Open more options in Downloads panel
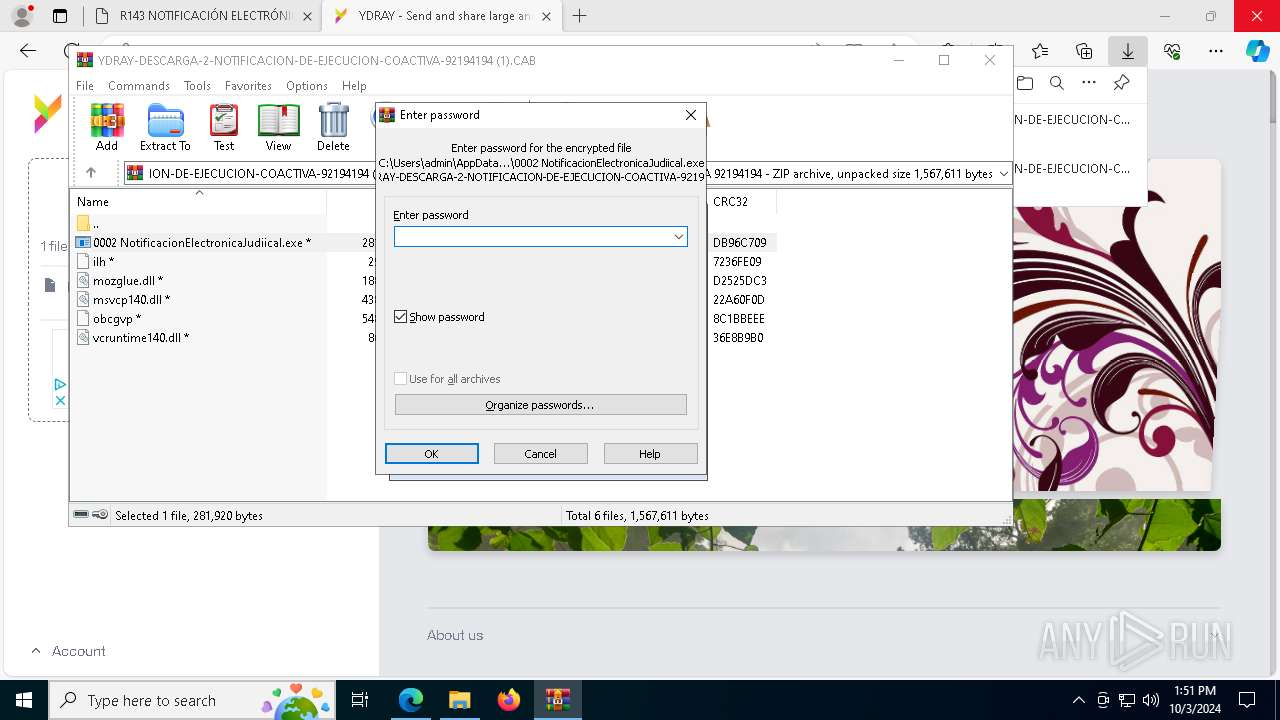This screenshot has width=1280, height=720. coord(1089,83)
